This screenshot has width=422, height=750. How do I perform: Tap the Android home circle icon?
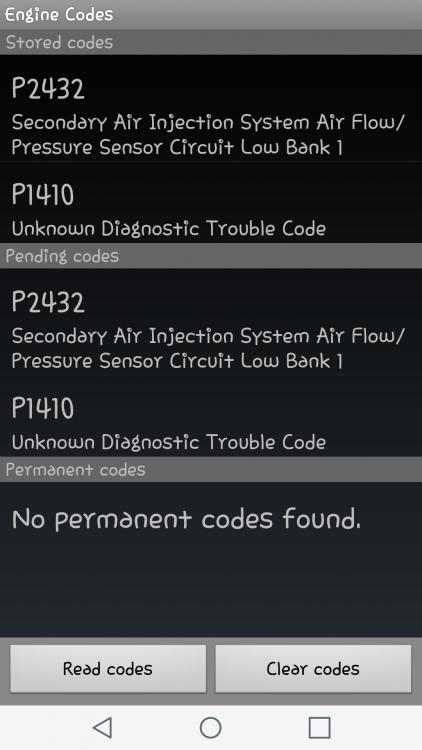pos(211,728)
